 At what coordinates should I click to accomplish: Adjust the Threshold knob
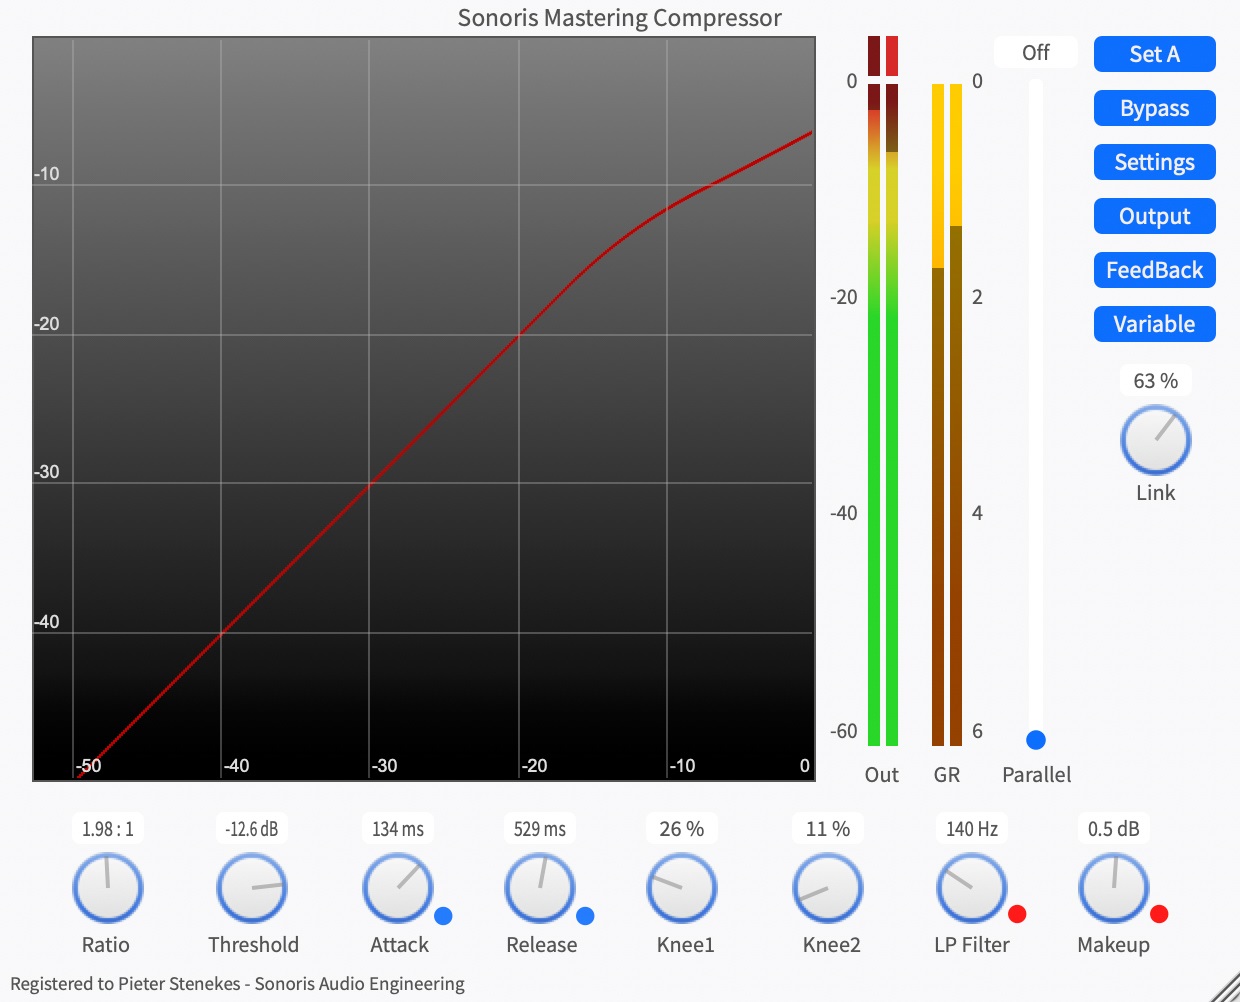[x=252, y=887]
